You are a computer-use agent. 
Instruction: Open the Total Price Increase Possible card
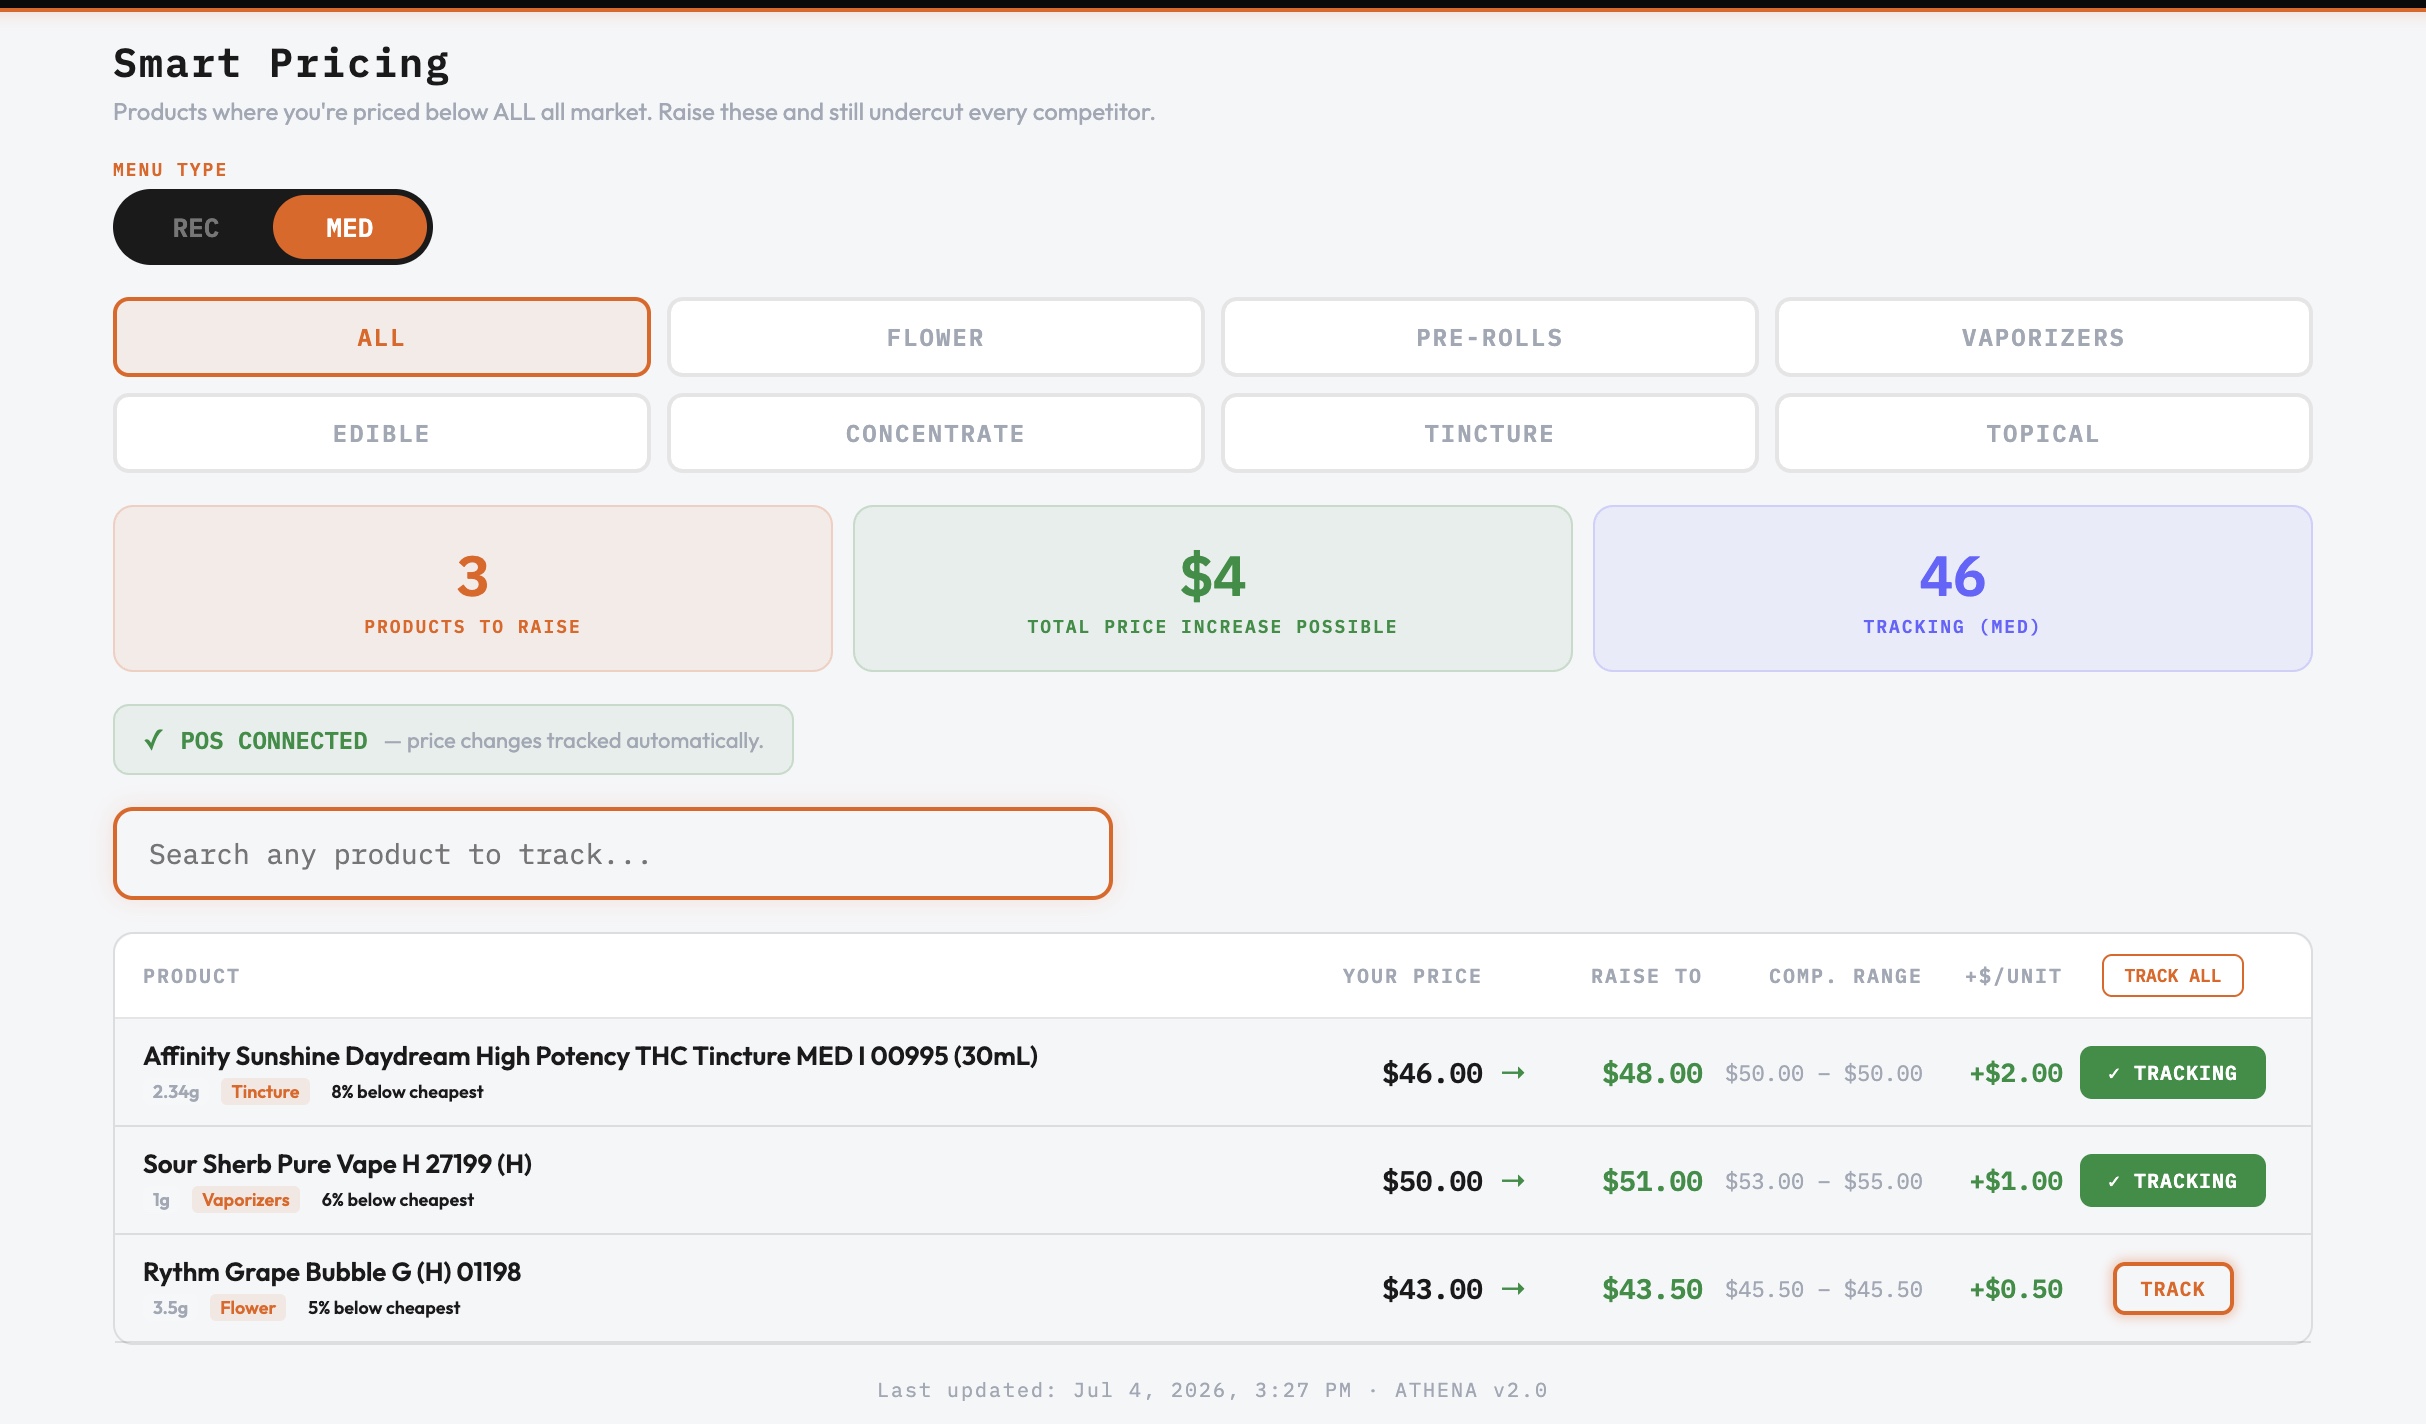point(1213,589)
